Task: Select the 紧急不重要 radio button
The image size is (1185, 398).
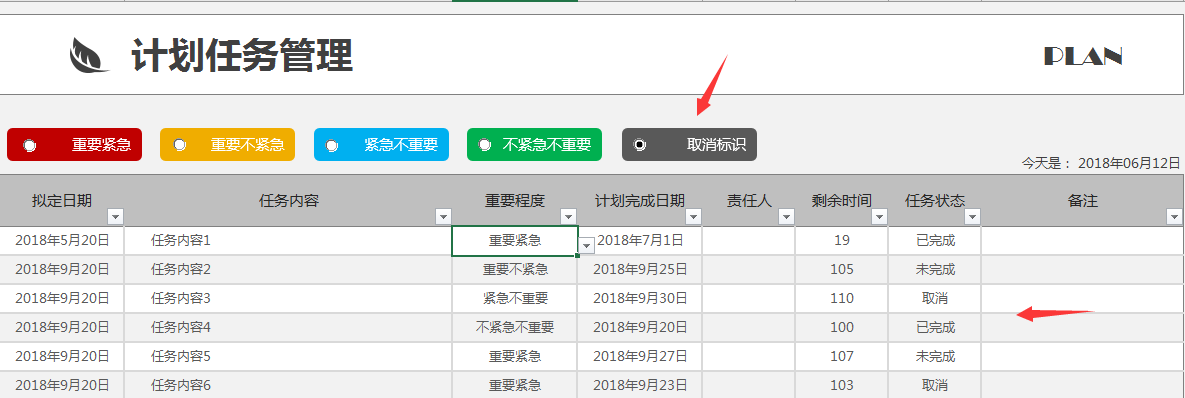Action: (x=332, y=145)
